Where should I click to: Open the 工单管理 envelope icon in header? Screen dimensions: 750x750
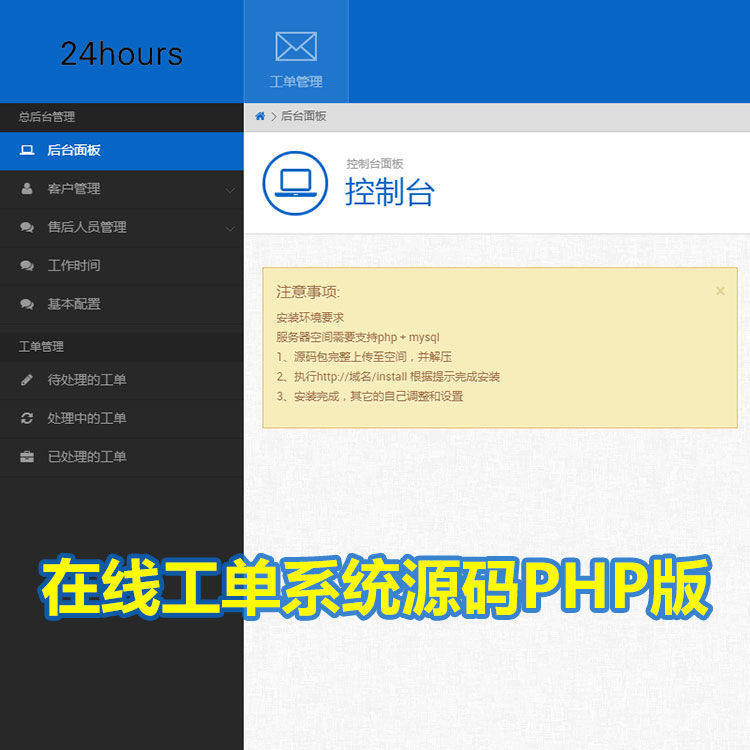tap(296, 47)
